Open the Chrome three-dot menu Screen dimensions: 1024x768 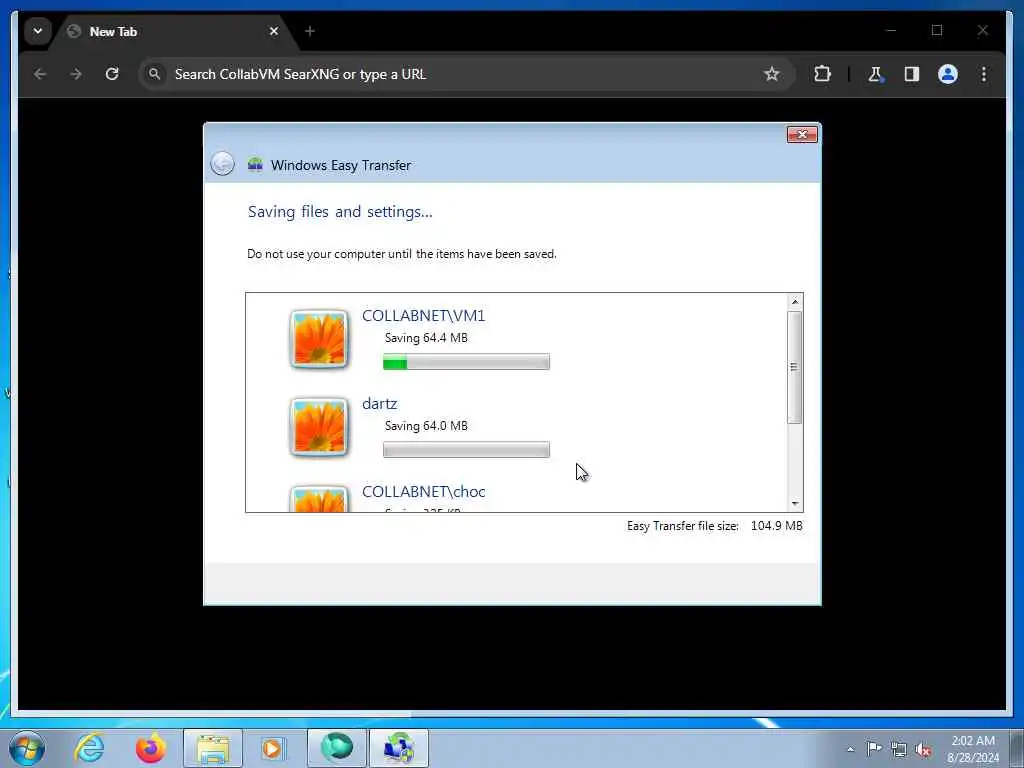[x=984, y=74]
